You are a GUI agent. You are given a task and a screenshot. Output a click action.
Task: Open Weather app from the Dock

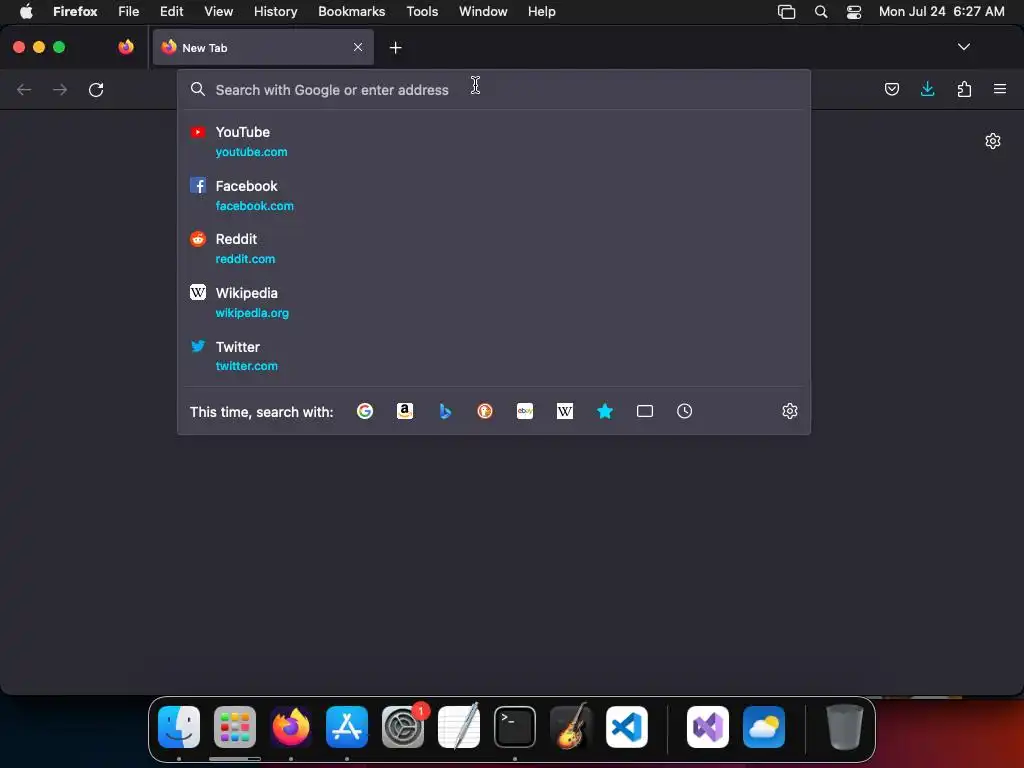click(764, 727)
